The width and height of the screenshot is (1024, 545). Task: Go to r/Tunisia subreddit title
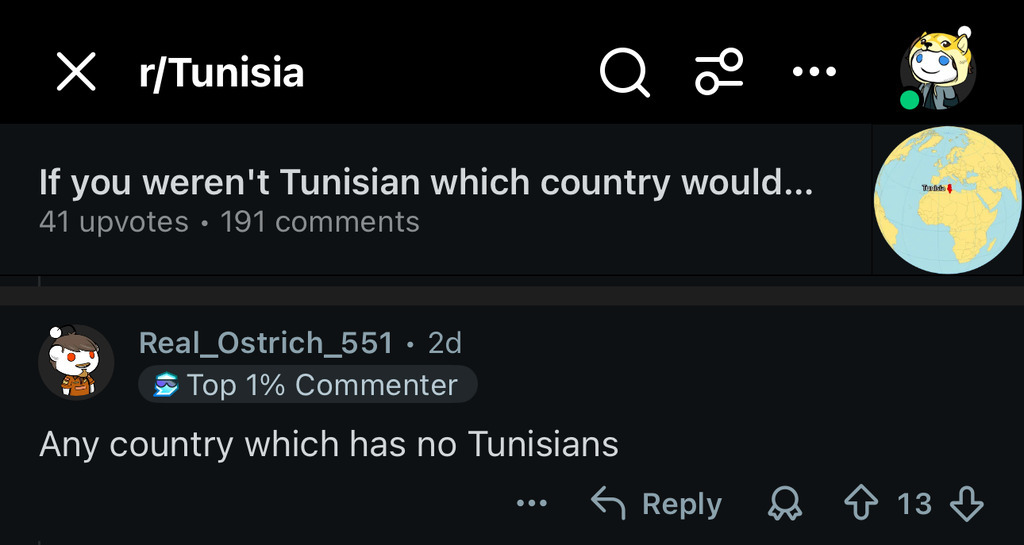(221, 72)
